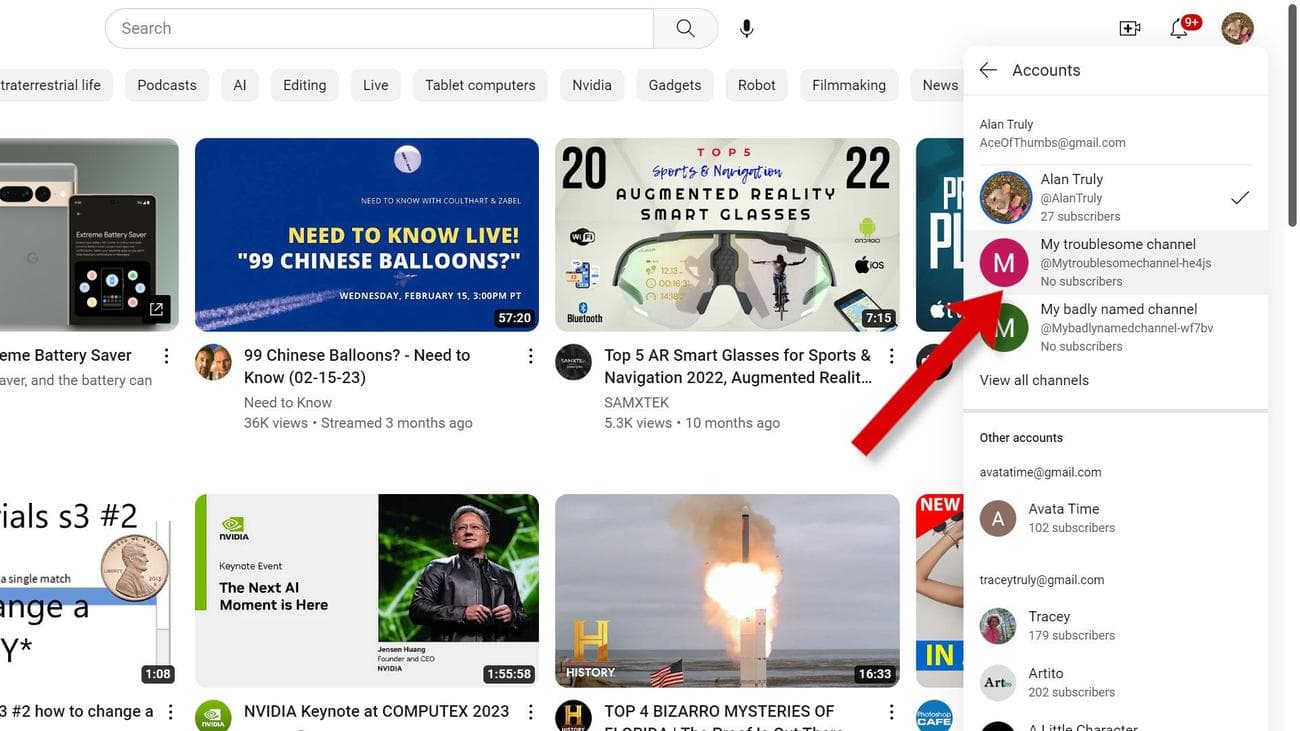
Task: Click inside the Search input field
Action: (x=380, y=29)
